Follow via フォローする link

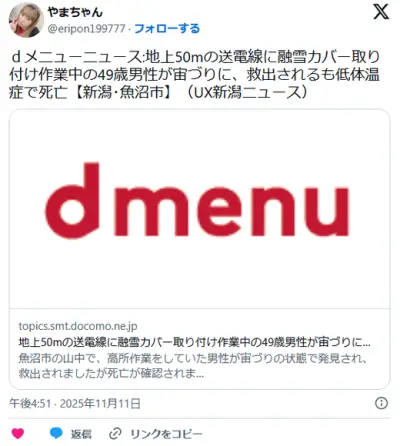[x=167, y=29]
